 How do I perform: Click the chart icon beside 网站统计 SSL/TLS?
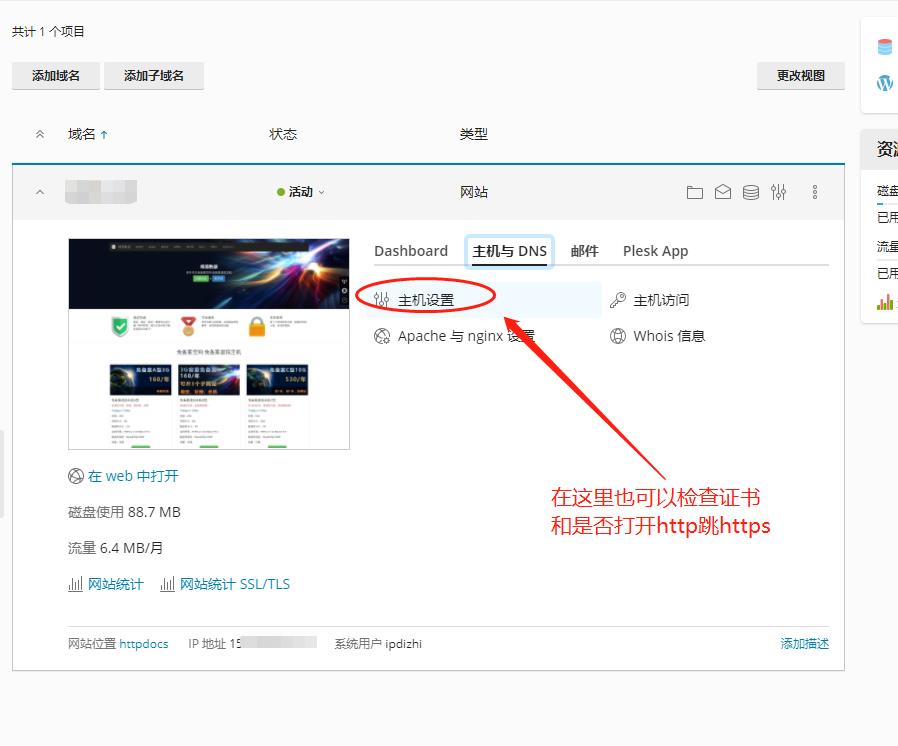167,584
